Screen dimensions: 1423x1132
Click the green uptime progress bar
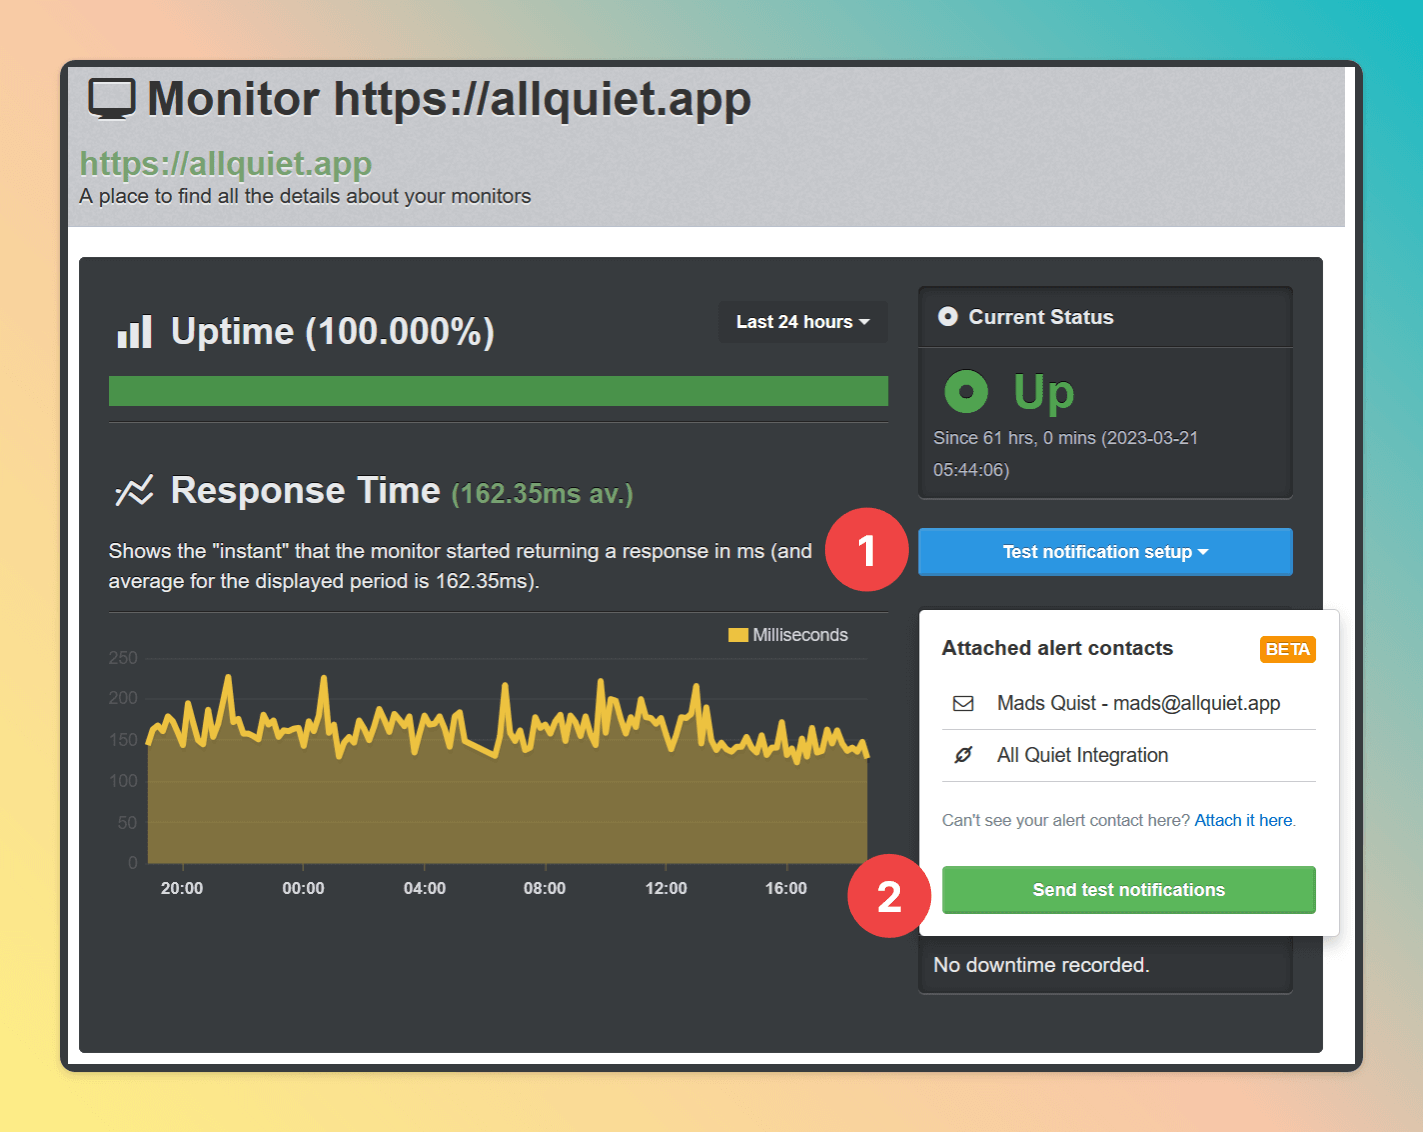click(498, 391)
